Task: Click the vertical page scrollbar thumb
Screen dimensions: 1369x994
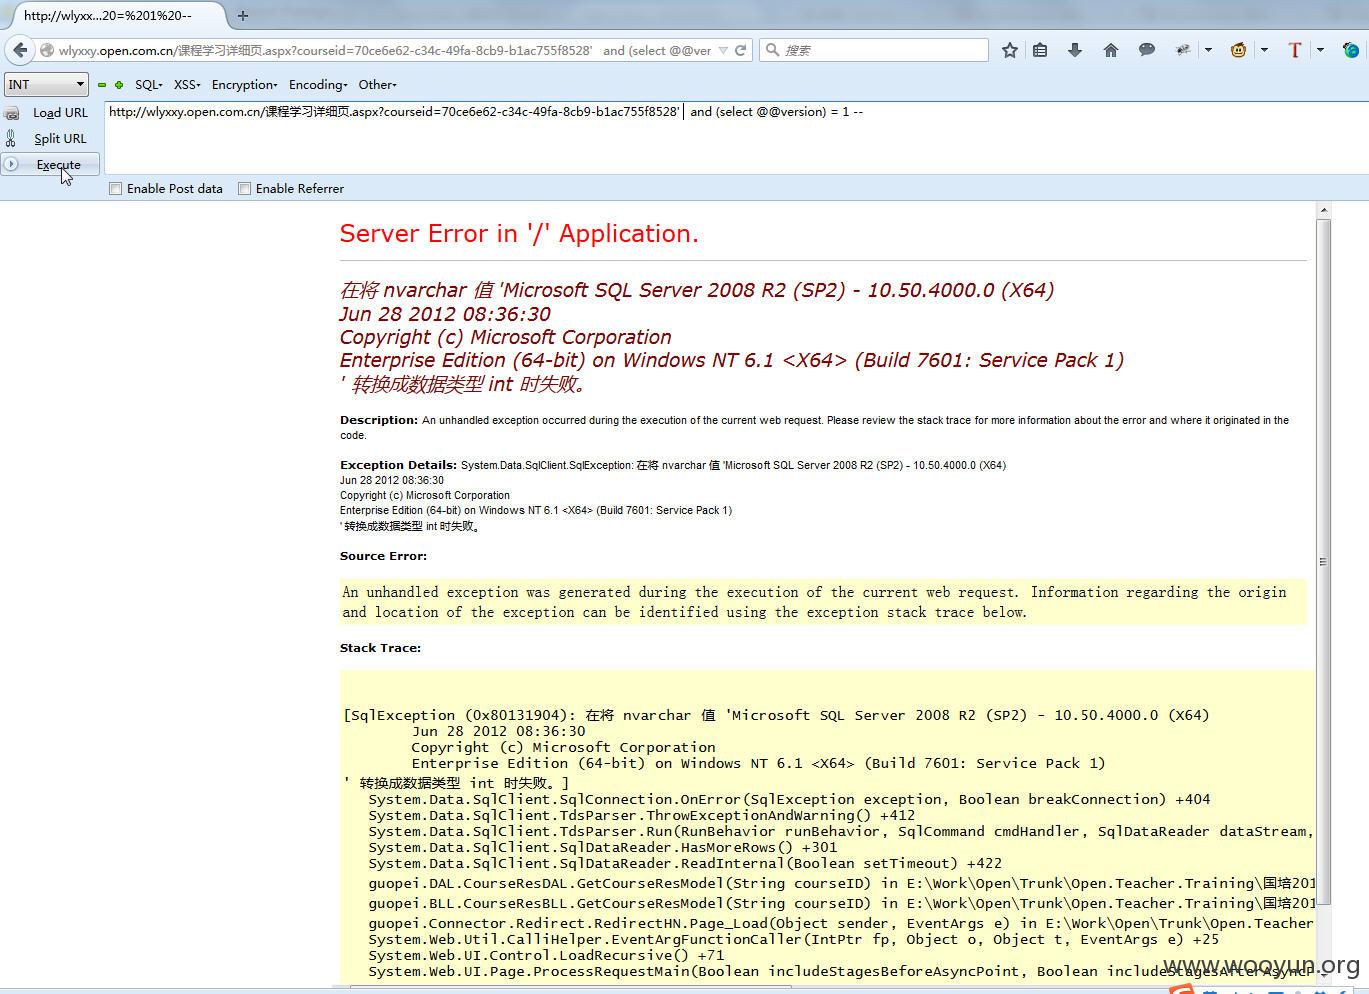Action: pos(1324,560)
